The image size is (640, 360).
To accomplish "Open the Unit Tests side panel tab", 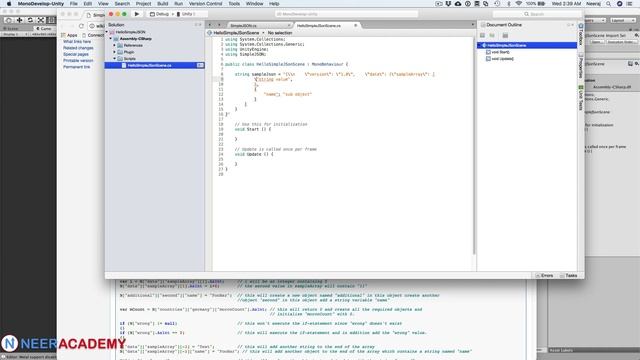I will coord(581,98).
